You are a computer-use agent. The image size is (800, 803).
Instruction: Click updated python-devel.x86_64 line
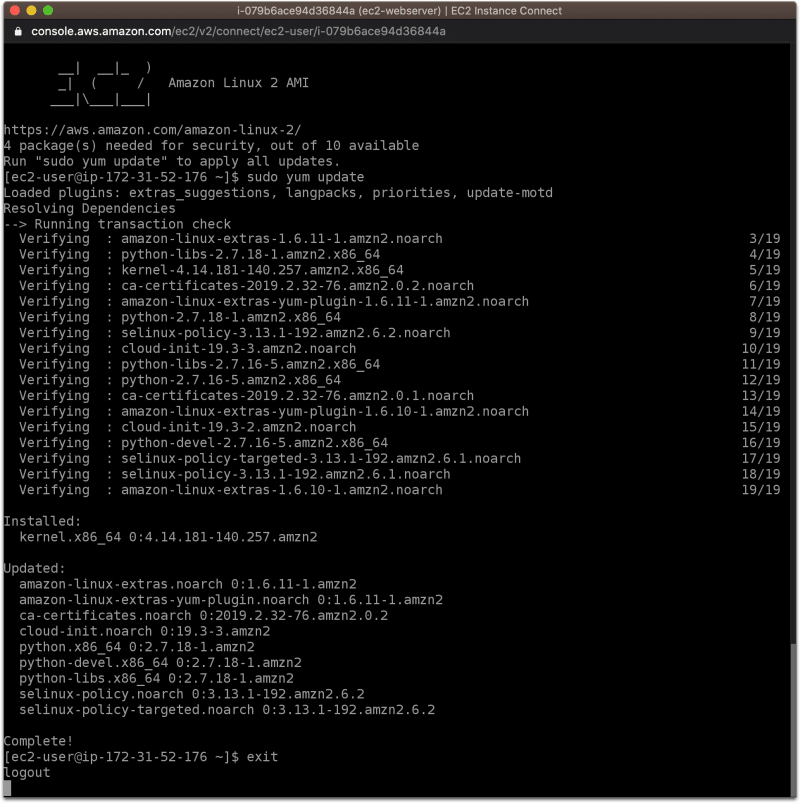160,663
